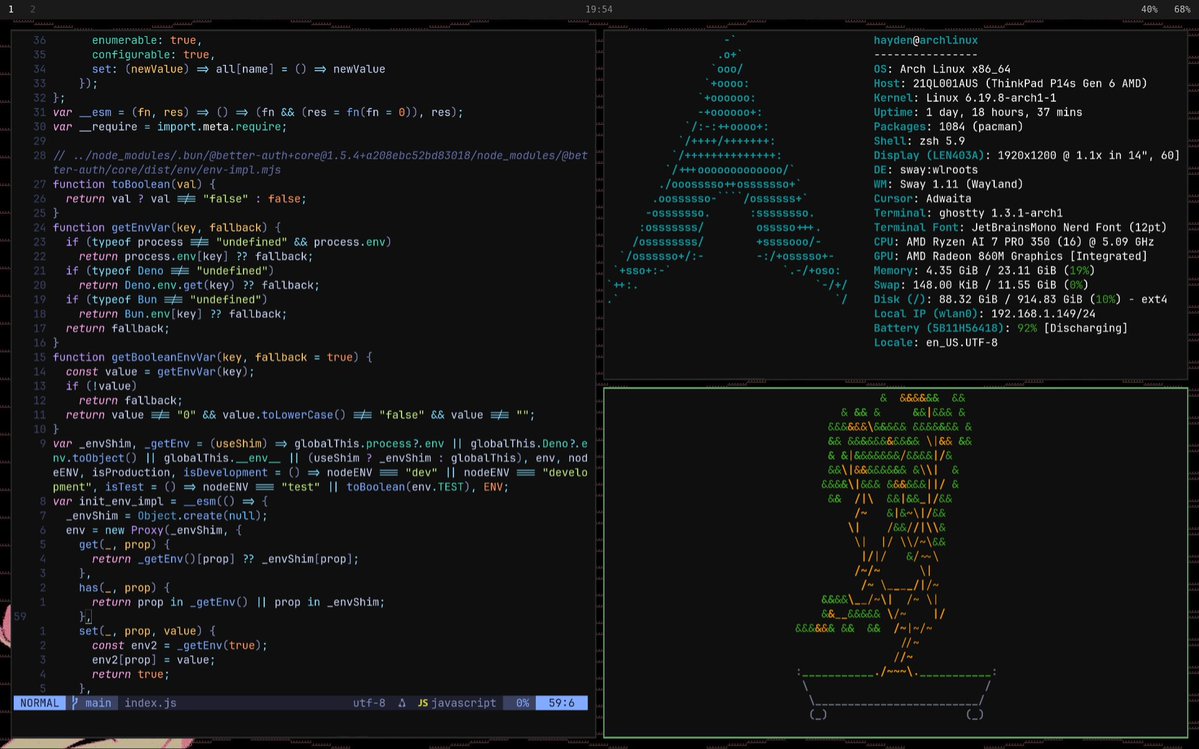Click the Memory: 4.35 GiB line
This screenshot has width=1199, height=749.
(984, 271)
